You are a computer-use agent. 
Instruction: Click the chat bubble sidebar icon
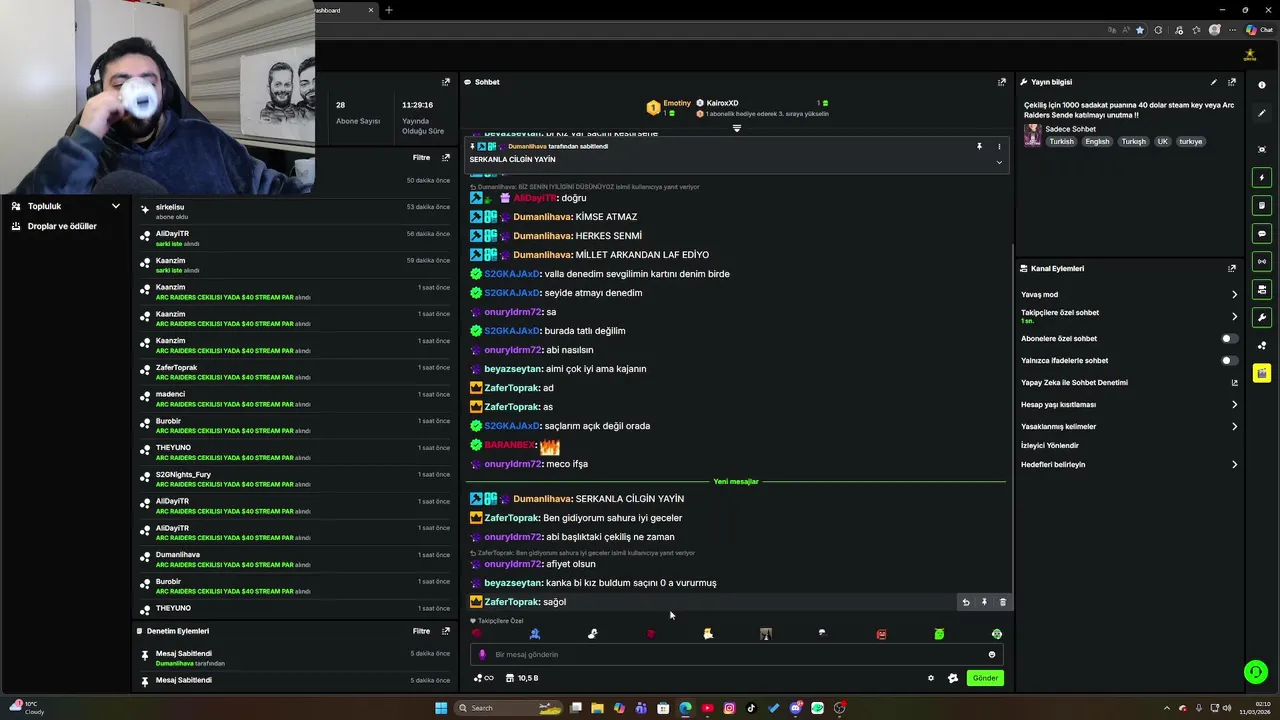coord(1262,233)
